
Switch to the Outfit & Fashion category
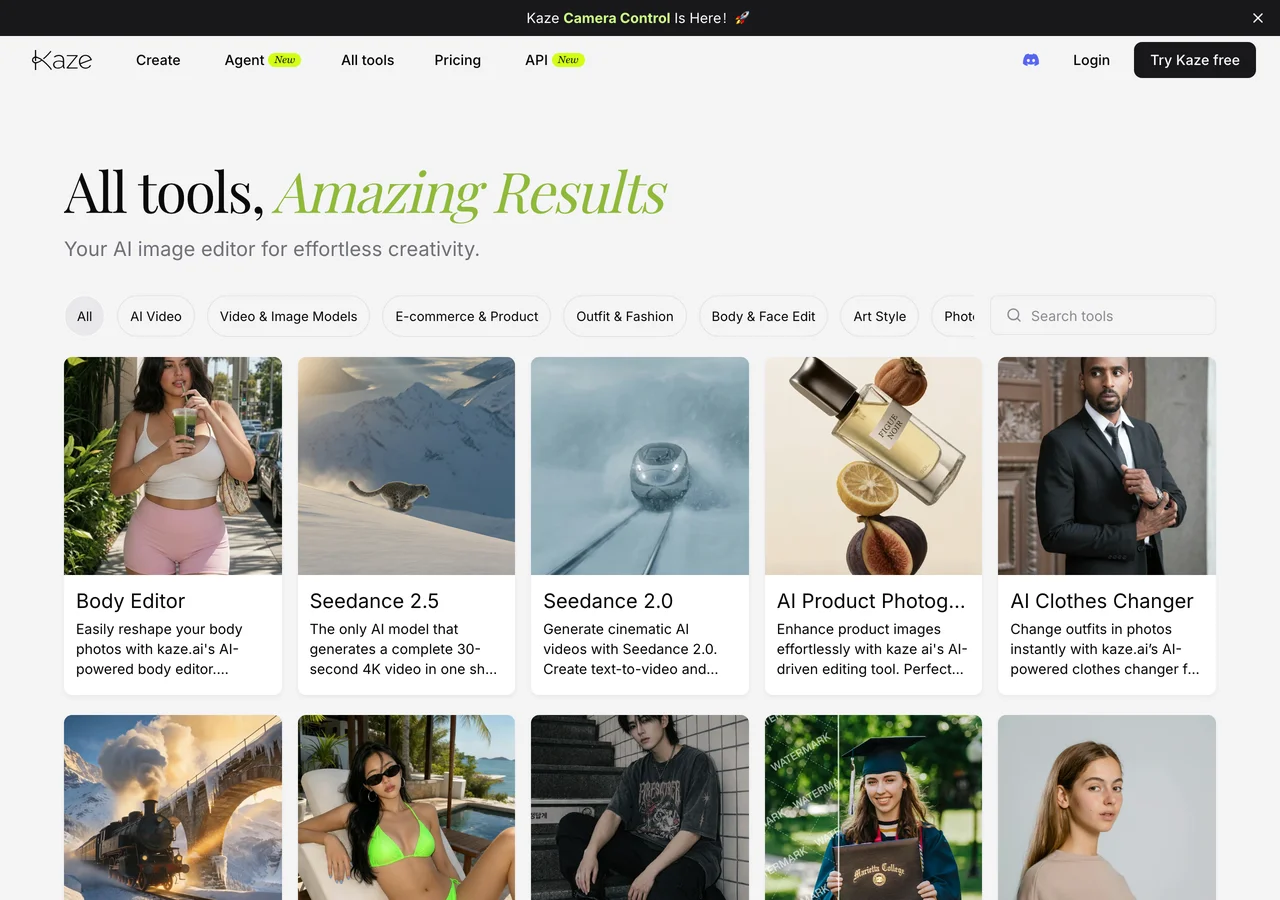(625, 316)
